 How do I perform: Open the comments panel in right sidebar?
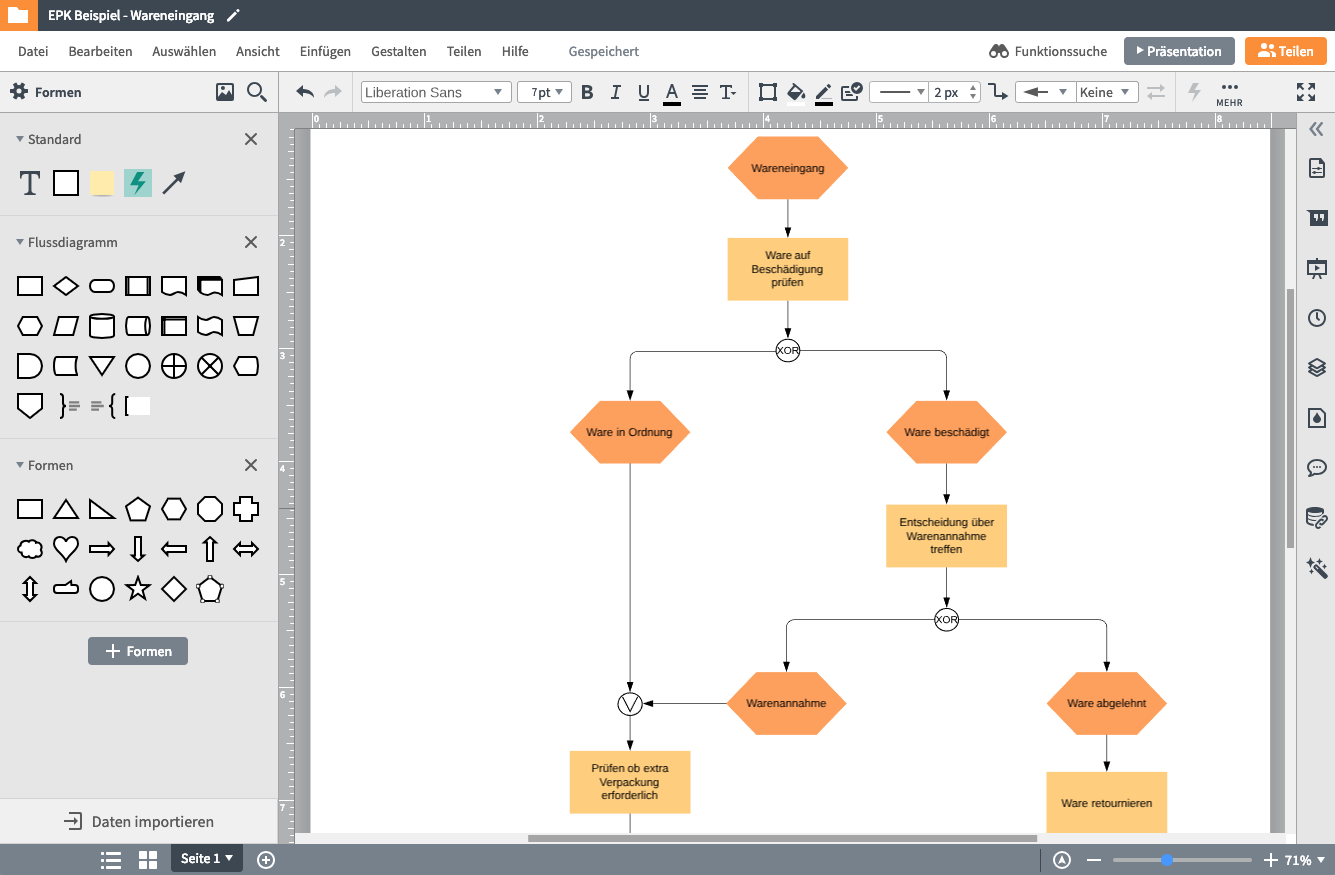click(1316, 467)
